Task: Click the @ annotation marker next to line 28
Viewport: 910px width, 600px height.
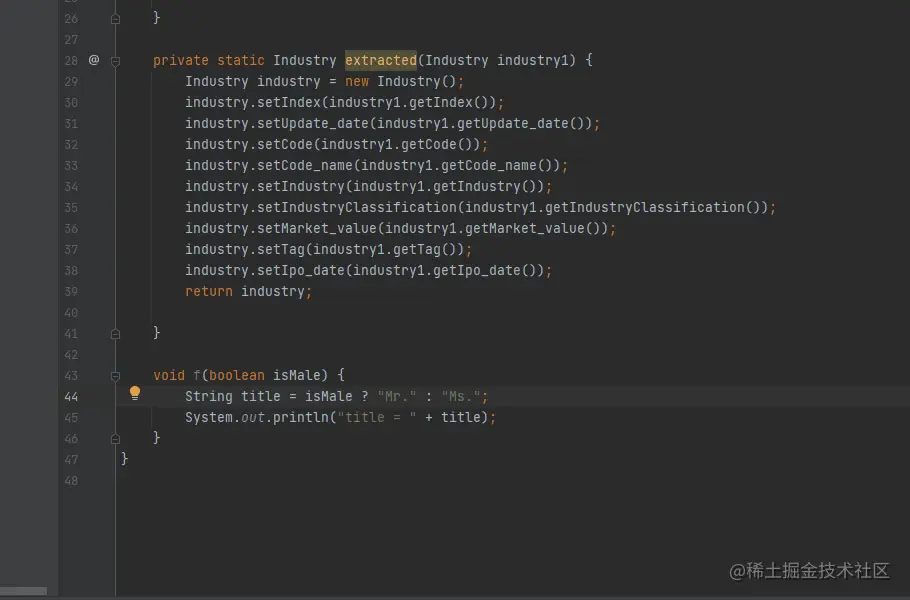Action: point(93,60)
